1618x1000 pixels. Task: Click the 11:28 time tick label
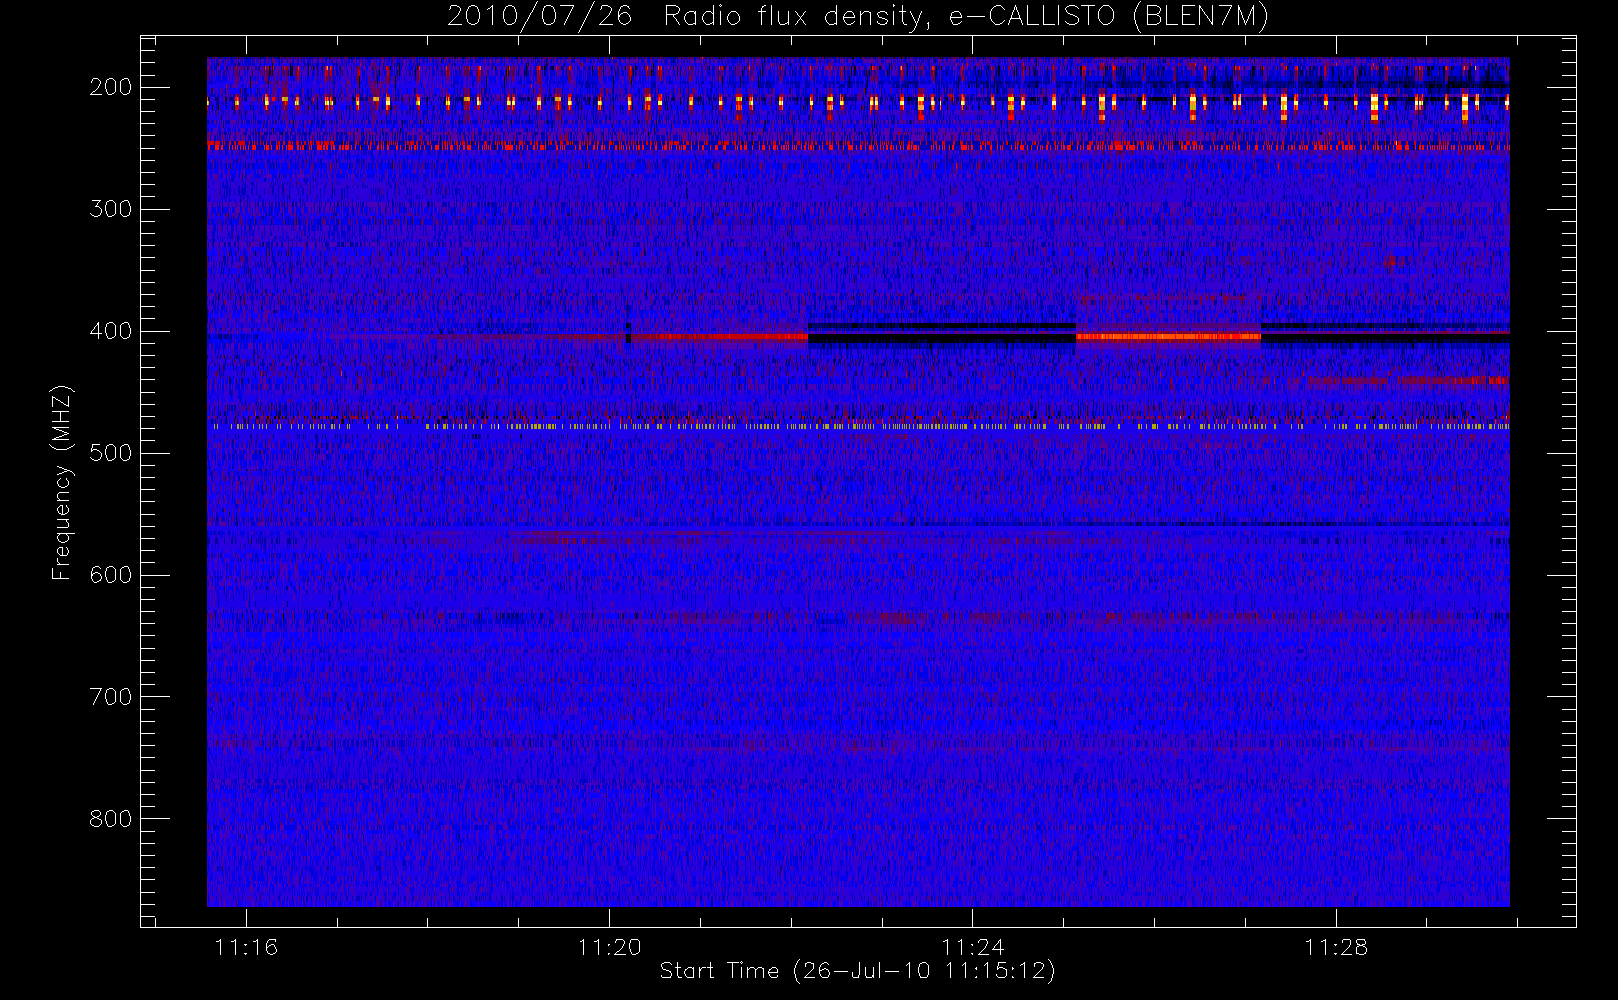[x=1336, y=947]
